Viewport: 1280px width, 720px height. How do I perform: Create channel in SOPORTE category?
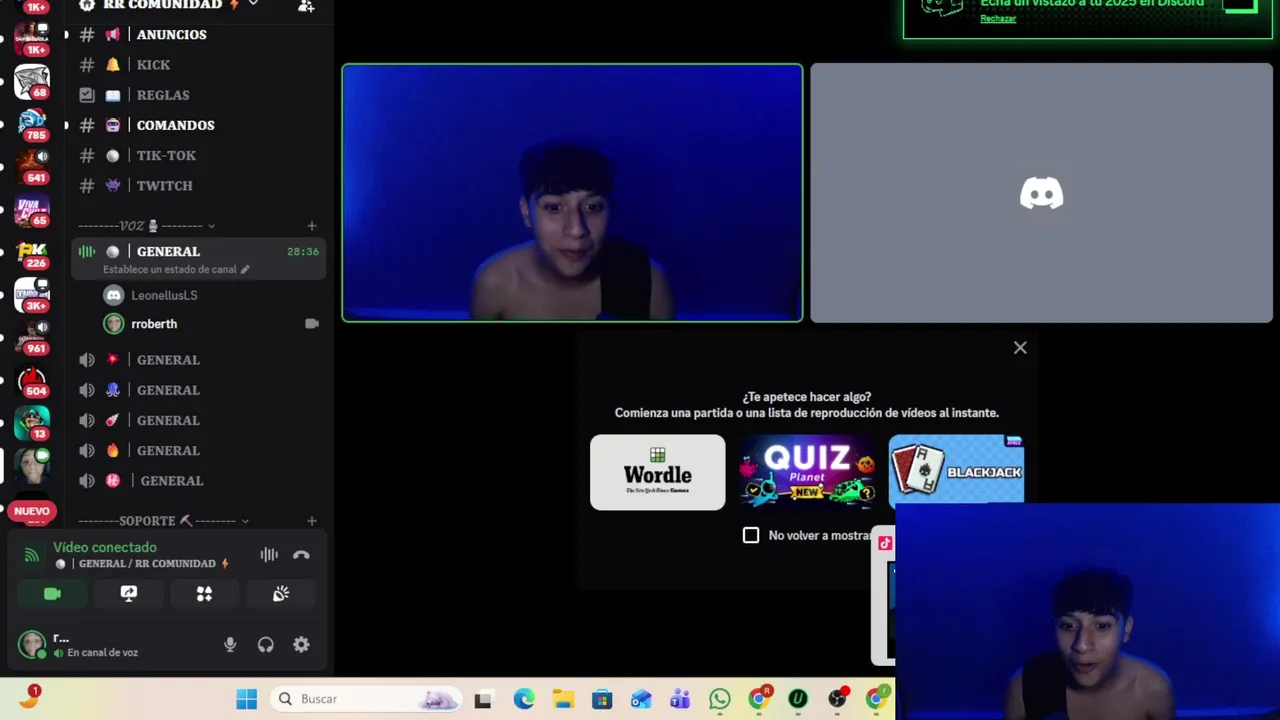point(312,521)
